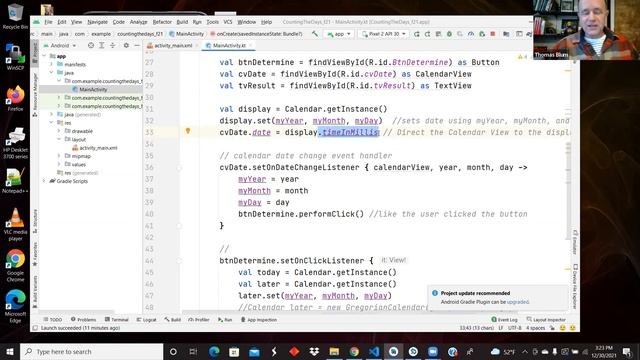Open Build Variants side panel
Image resolution: width=640 pixels, height=360 pixels.
click(35, 291)
